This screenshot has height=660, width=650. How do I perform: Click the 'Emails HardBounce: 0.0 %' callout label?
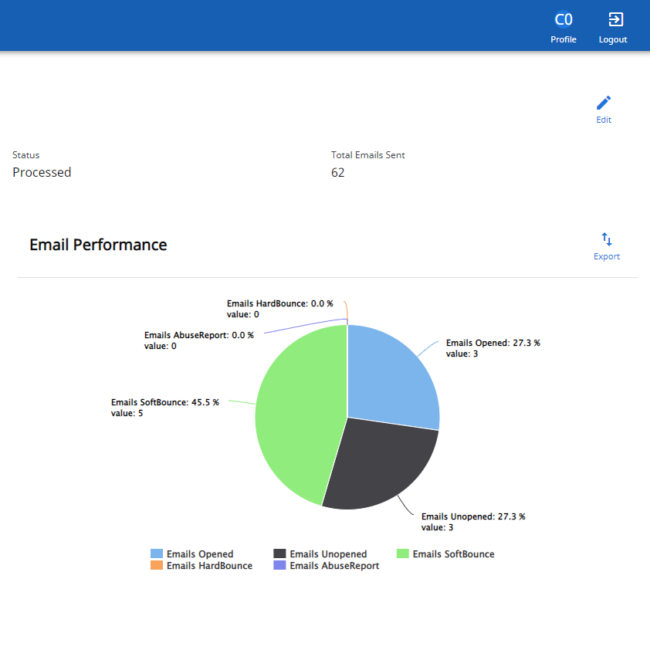point(279,303)
